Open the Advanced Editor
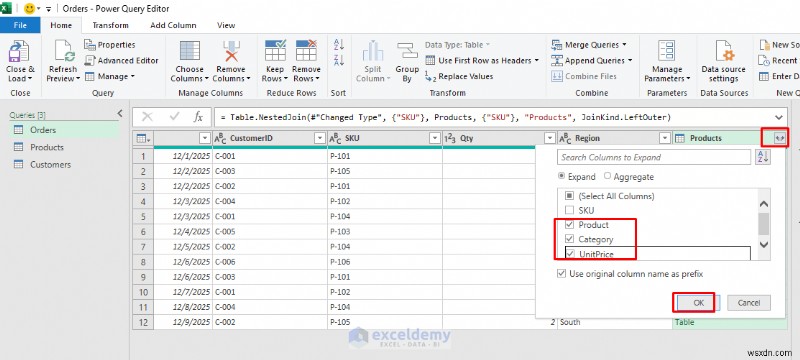Screen dimensions: 800x360 (x=121, y=60)
